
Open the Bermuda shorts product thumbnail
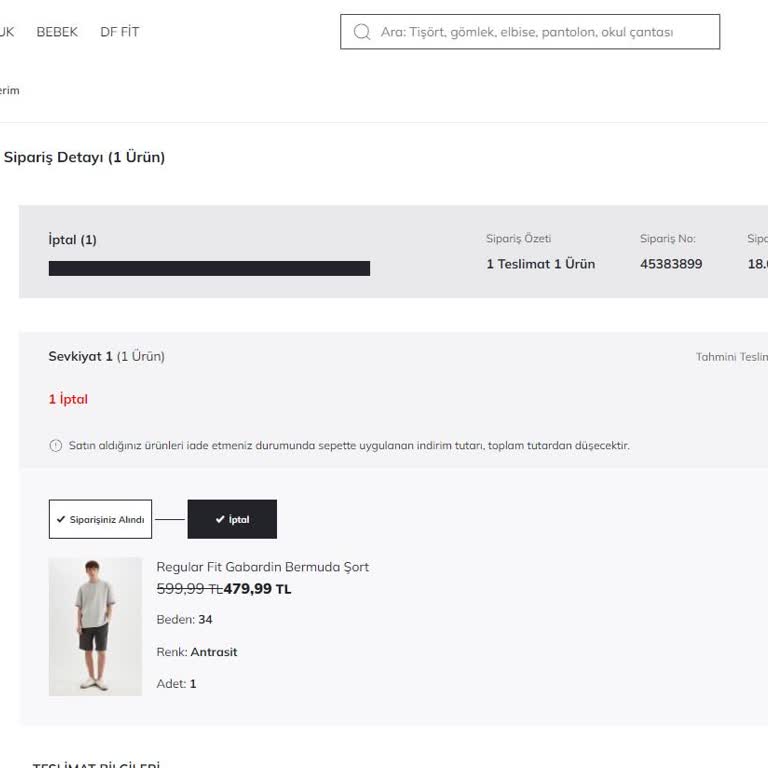(x=95, y=627)
